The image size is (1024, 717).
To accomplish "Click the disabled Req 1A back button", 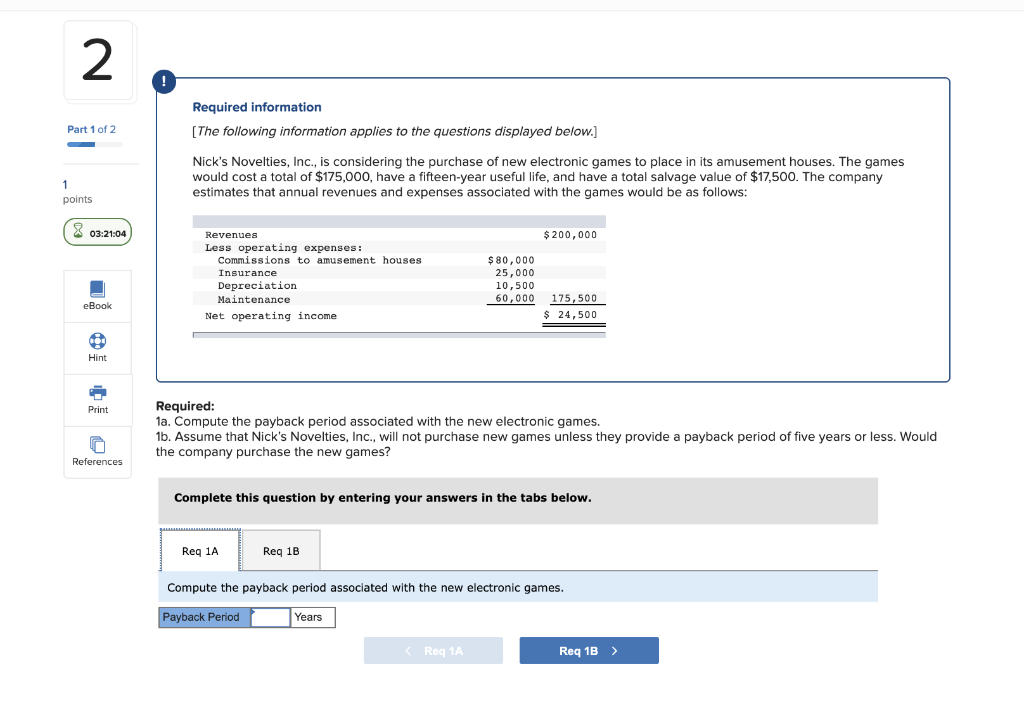I will coord(433,650).
